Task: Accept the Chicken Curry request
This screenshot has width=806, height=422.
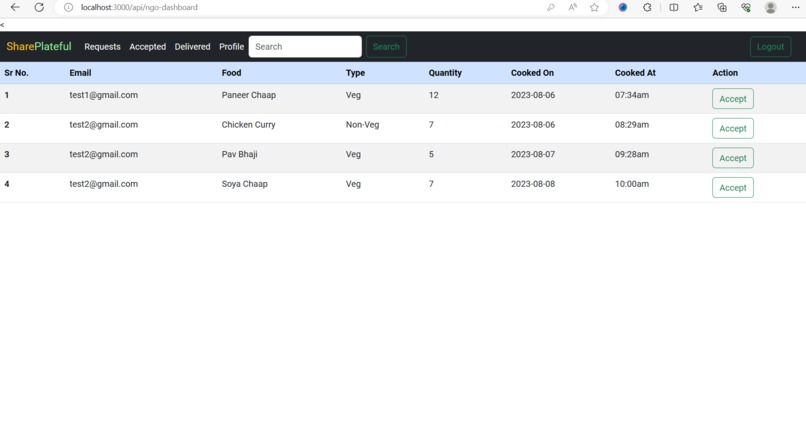Action: (732, 129)
